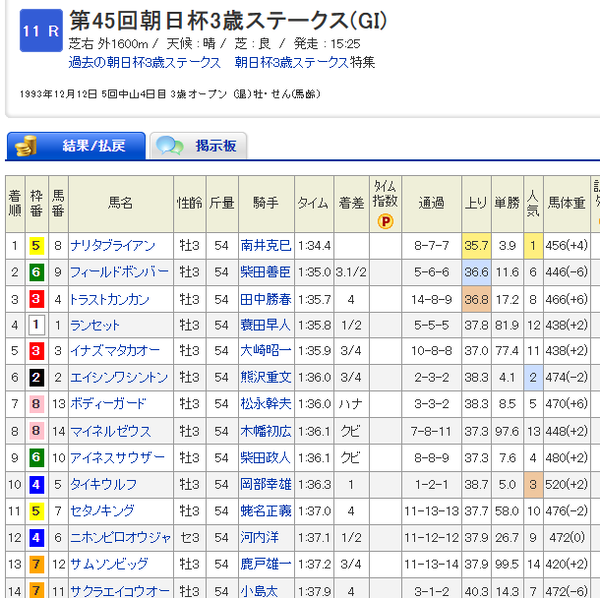The image size is (600, 598).
Task: Open jockey 大崎昭一 profile
Action: tap(266, 350)
